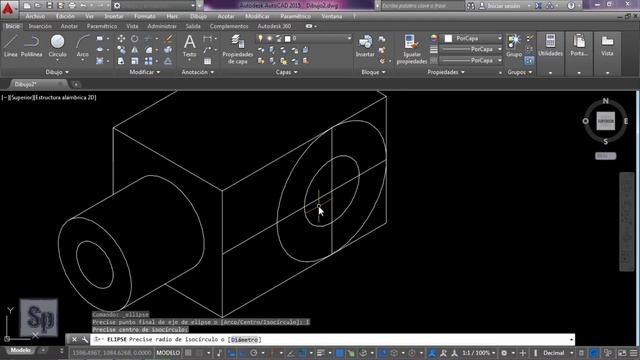Expand the Modificar panel

(x=145, y=72)
